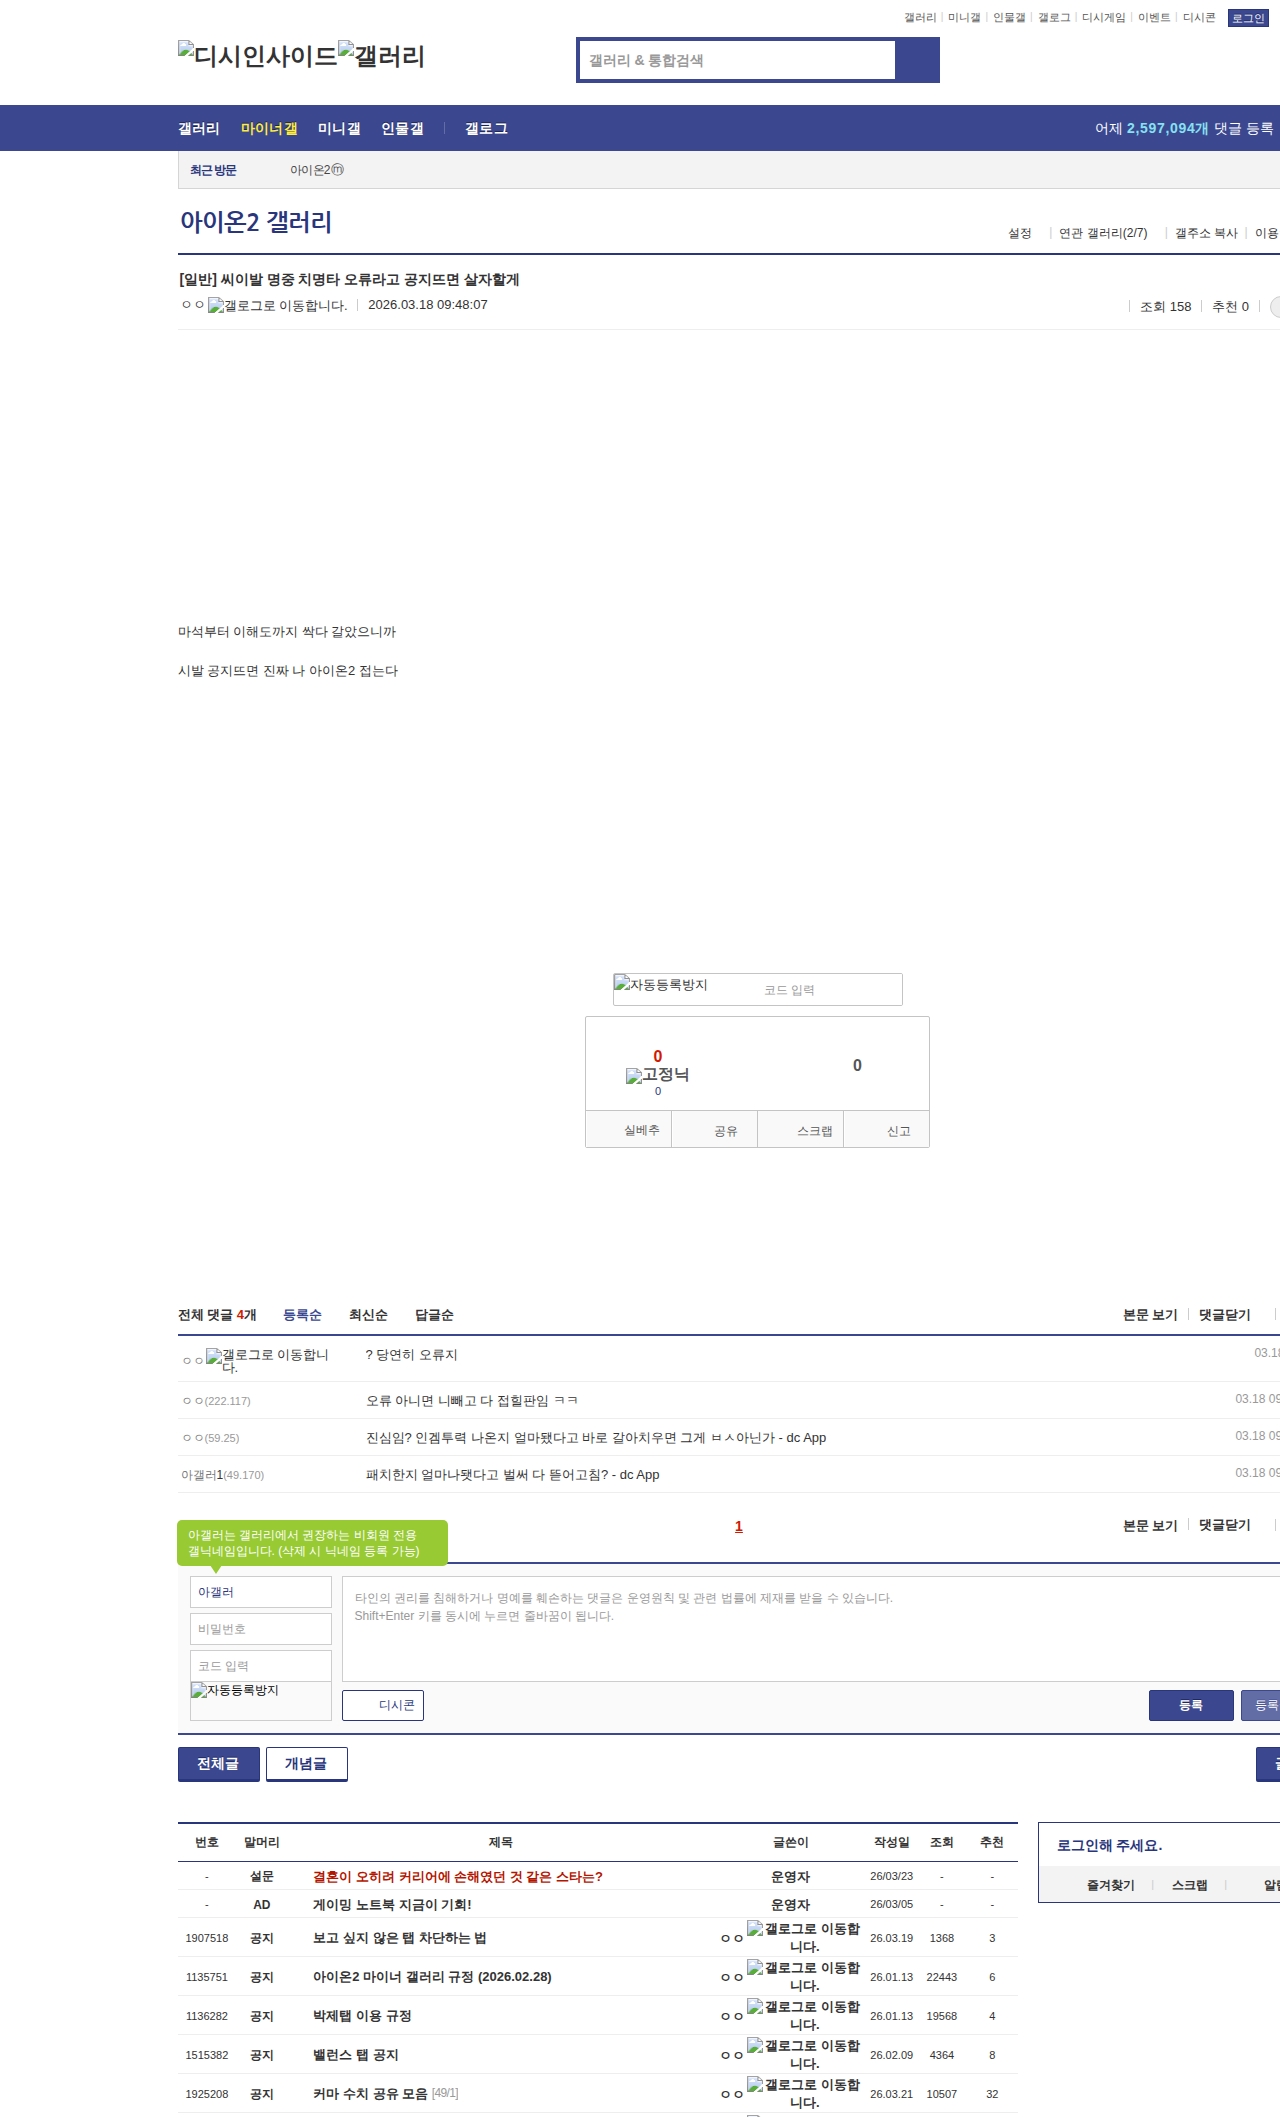Image resolution: width=1280 pixels, height=2117 pixels.
Task: Click '로그인해 주세요.' in the login box
Action: pyautogui.click(x=1109, y=1846)
